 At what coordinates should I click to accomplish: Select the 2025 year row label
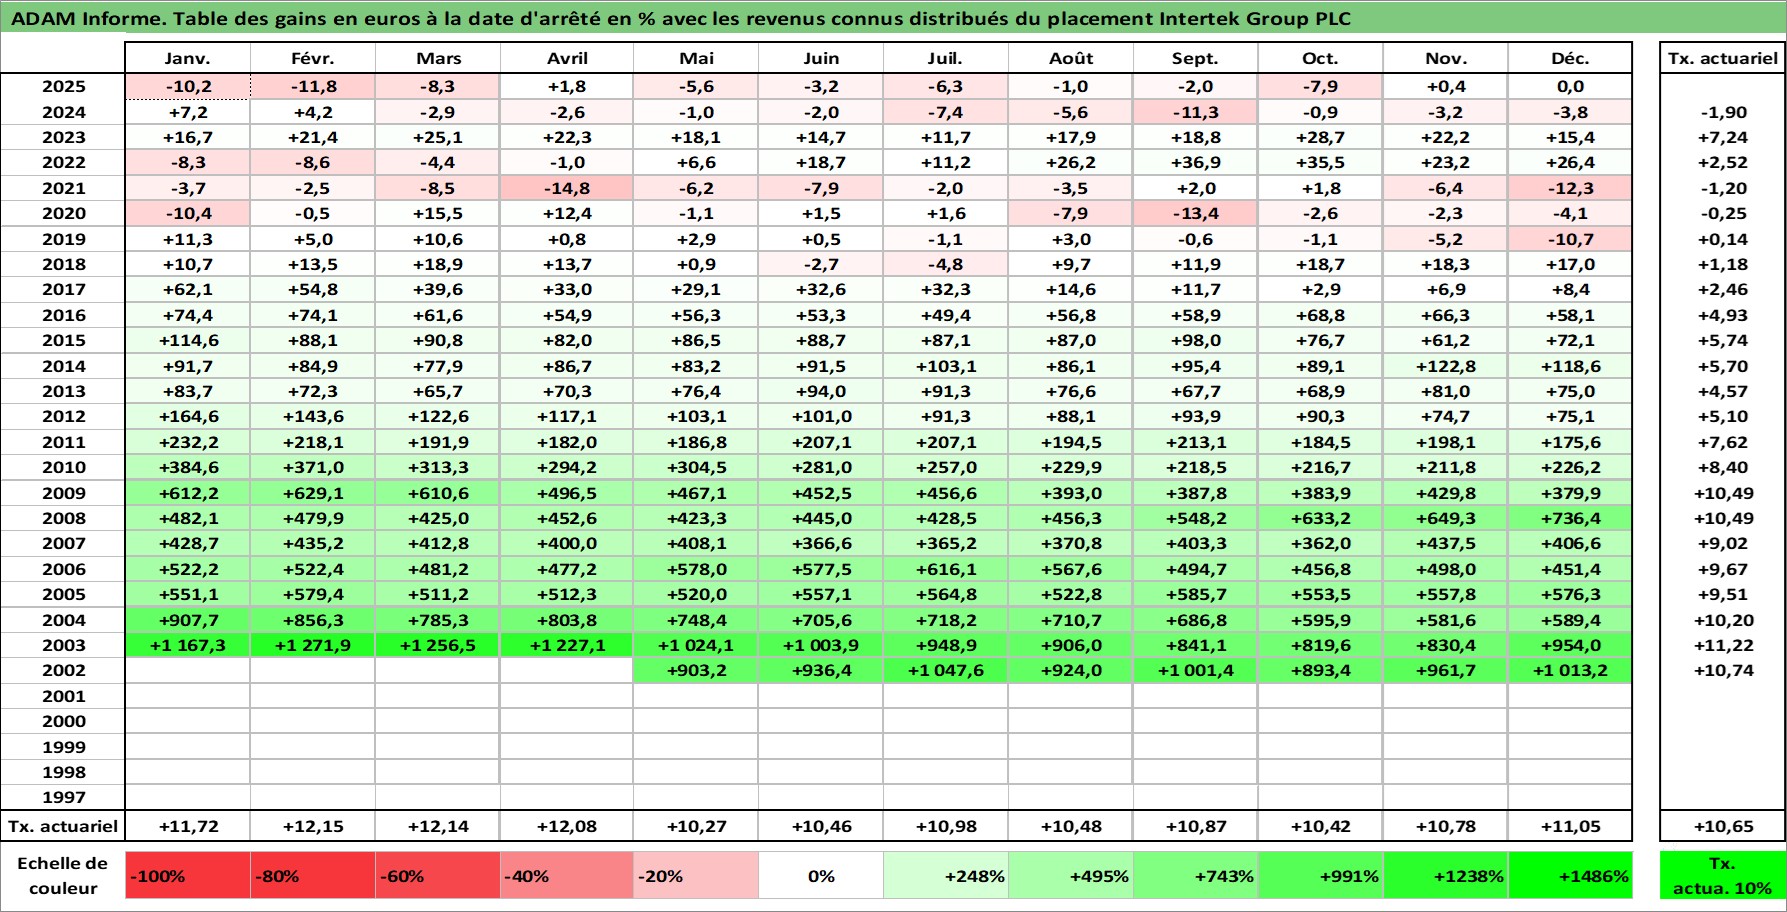point(62,86)
